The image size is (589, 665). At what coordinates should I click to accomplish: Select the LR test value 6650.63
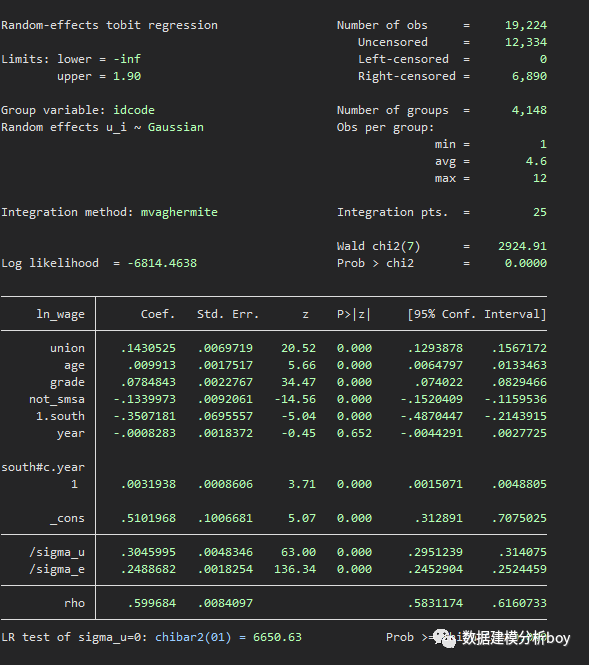point(277,637)
